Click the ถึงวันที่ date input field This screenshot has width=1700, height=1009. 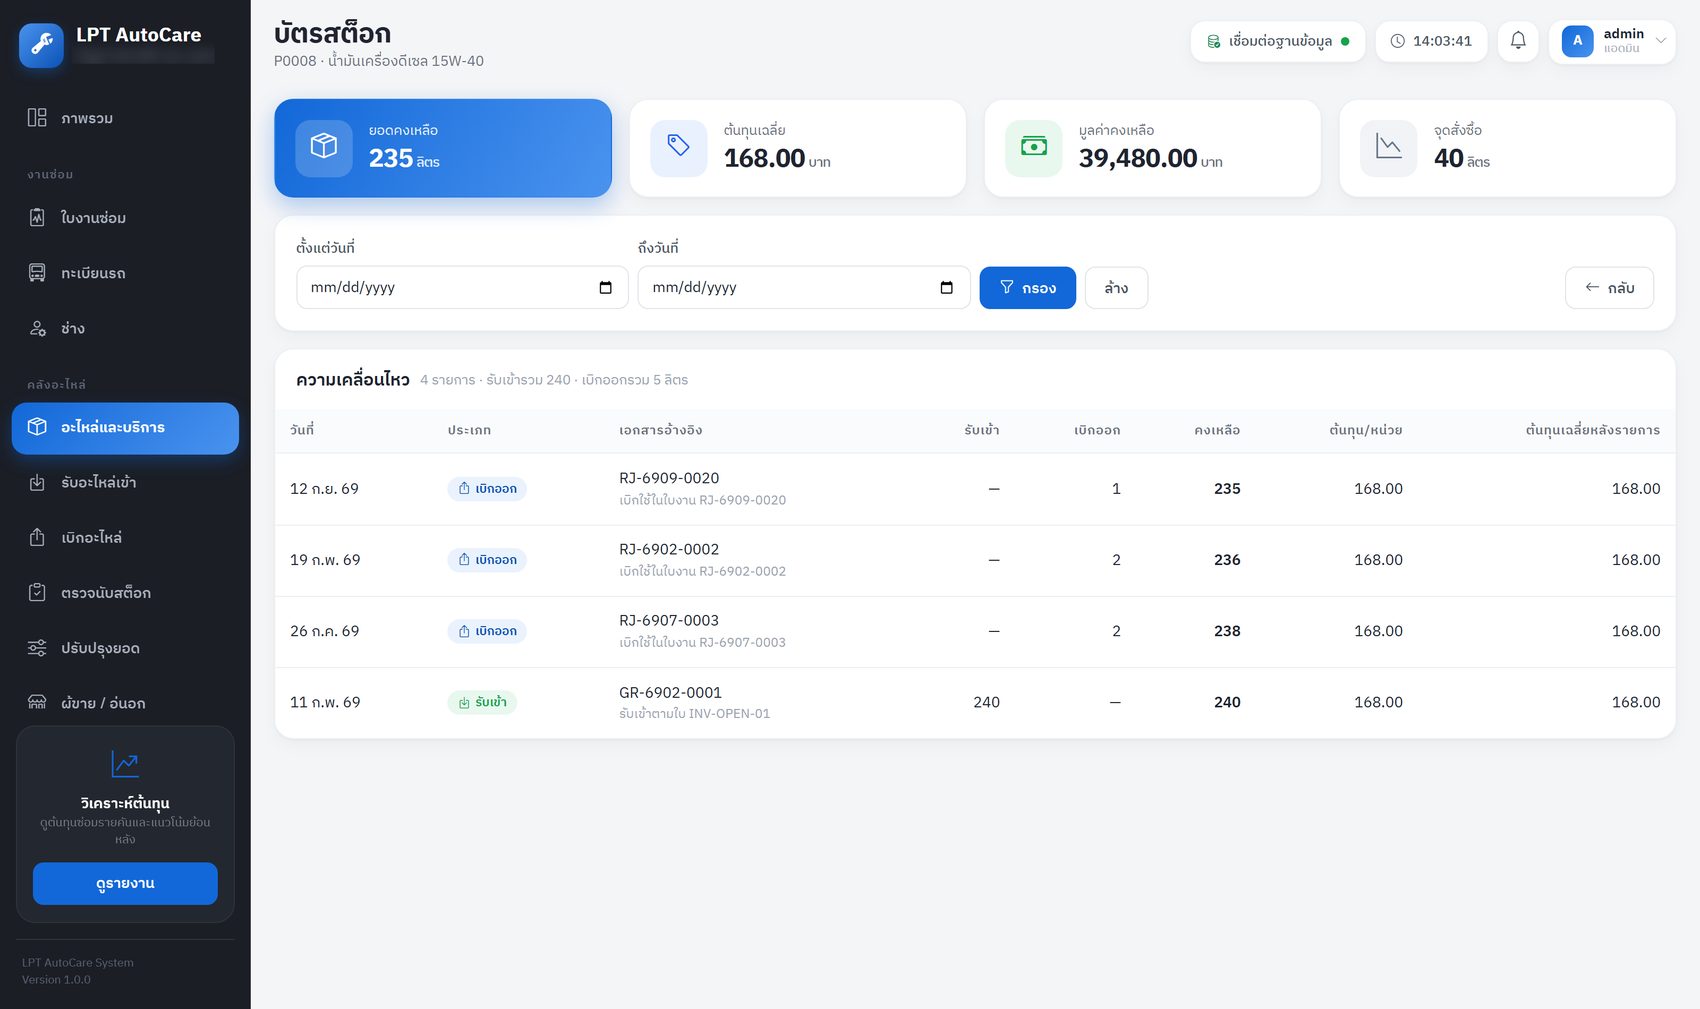click(804, 288)
